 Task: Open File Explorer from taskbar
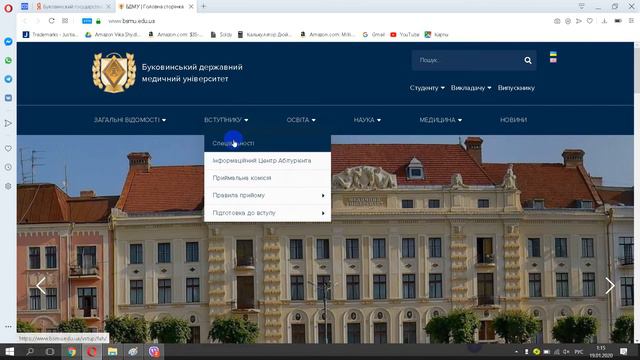tap(113, 351)
